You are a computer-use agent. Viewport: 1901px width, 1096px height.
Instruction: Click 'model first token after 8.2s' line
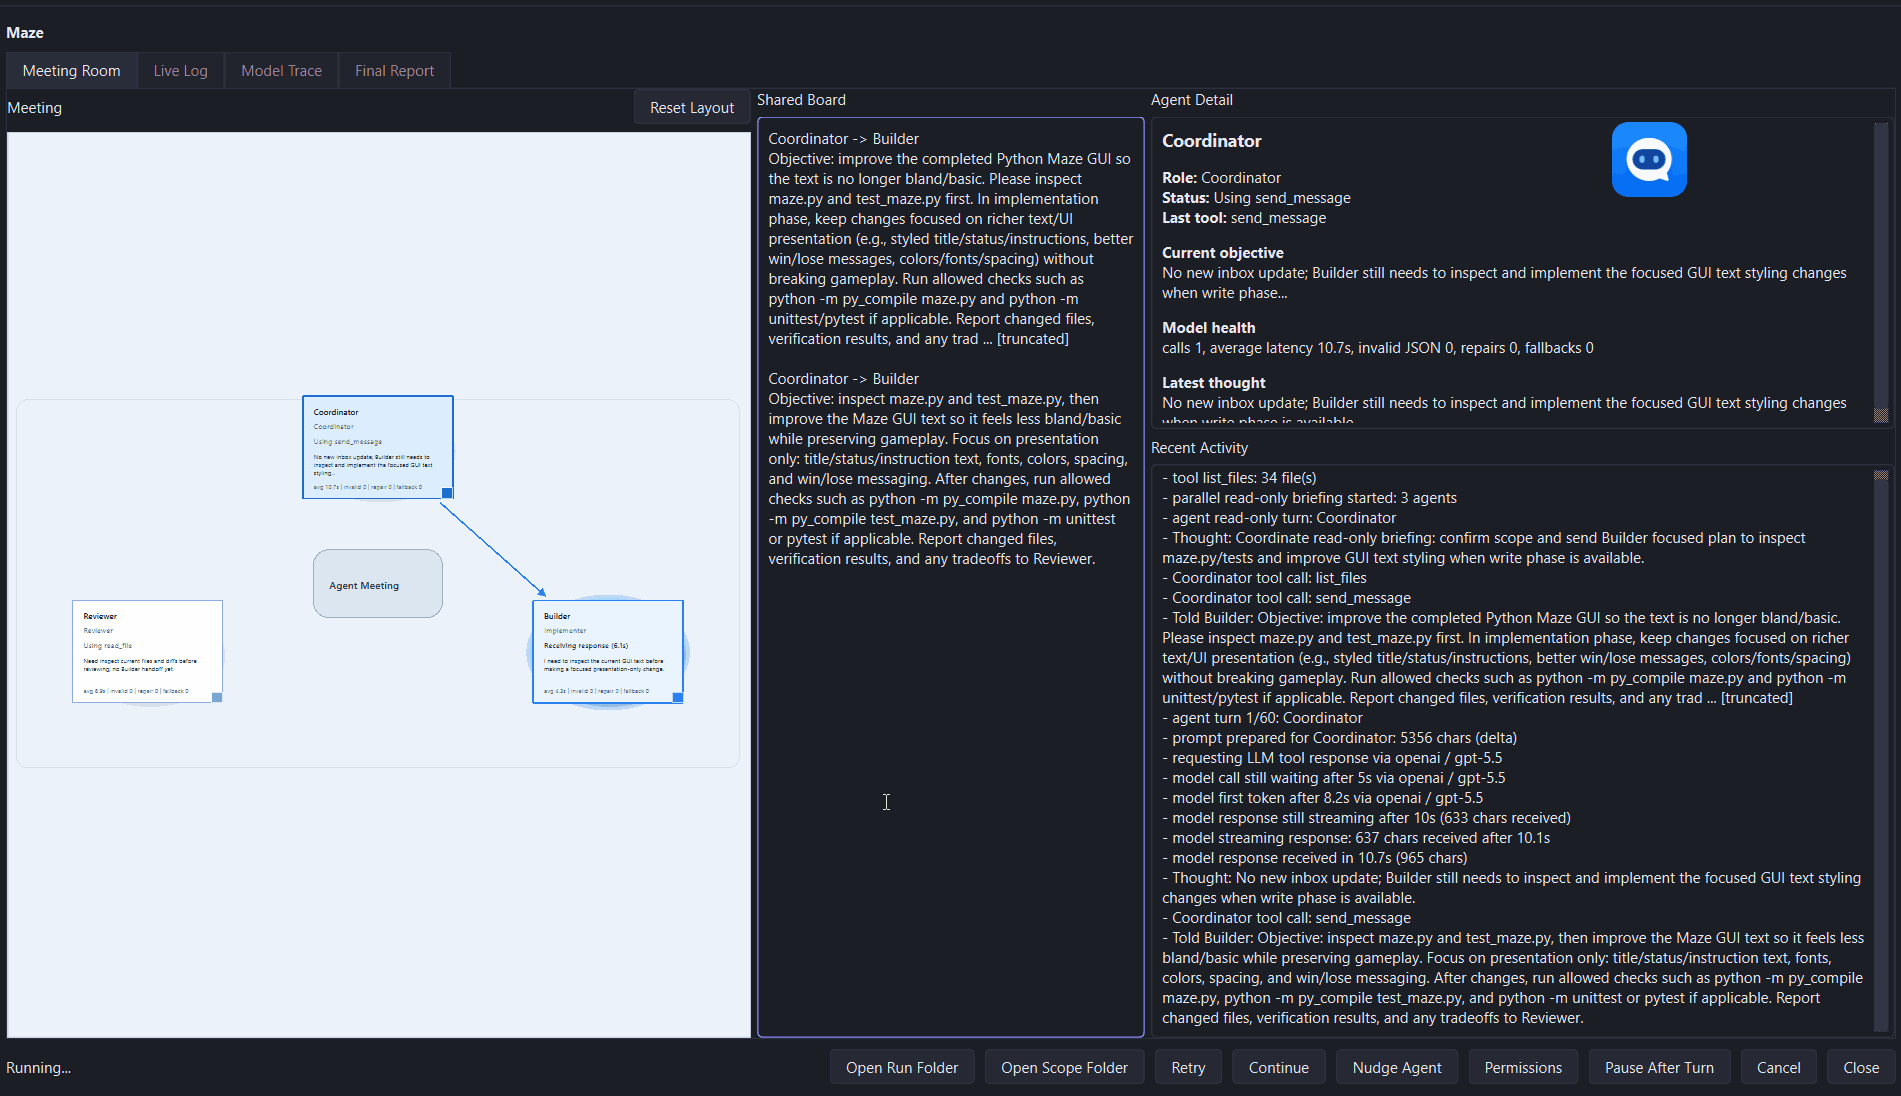pyautogui.click(x=1323, y=798)
